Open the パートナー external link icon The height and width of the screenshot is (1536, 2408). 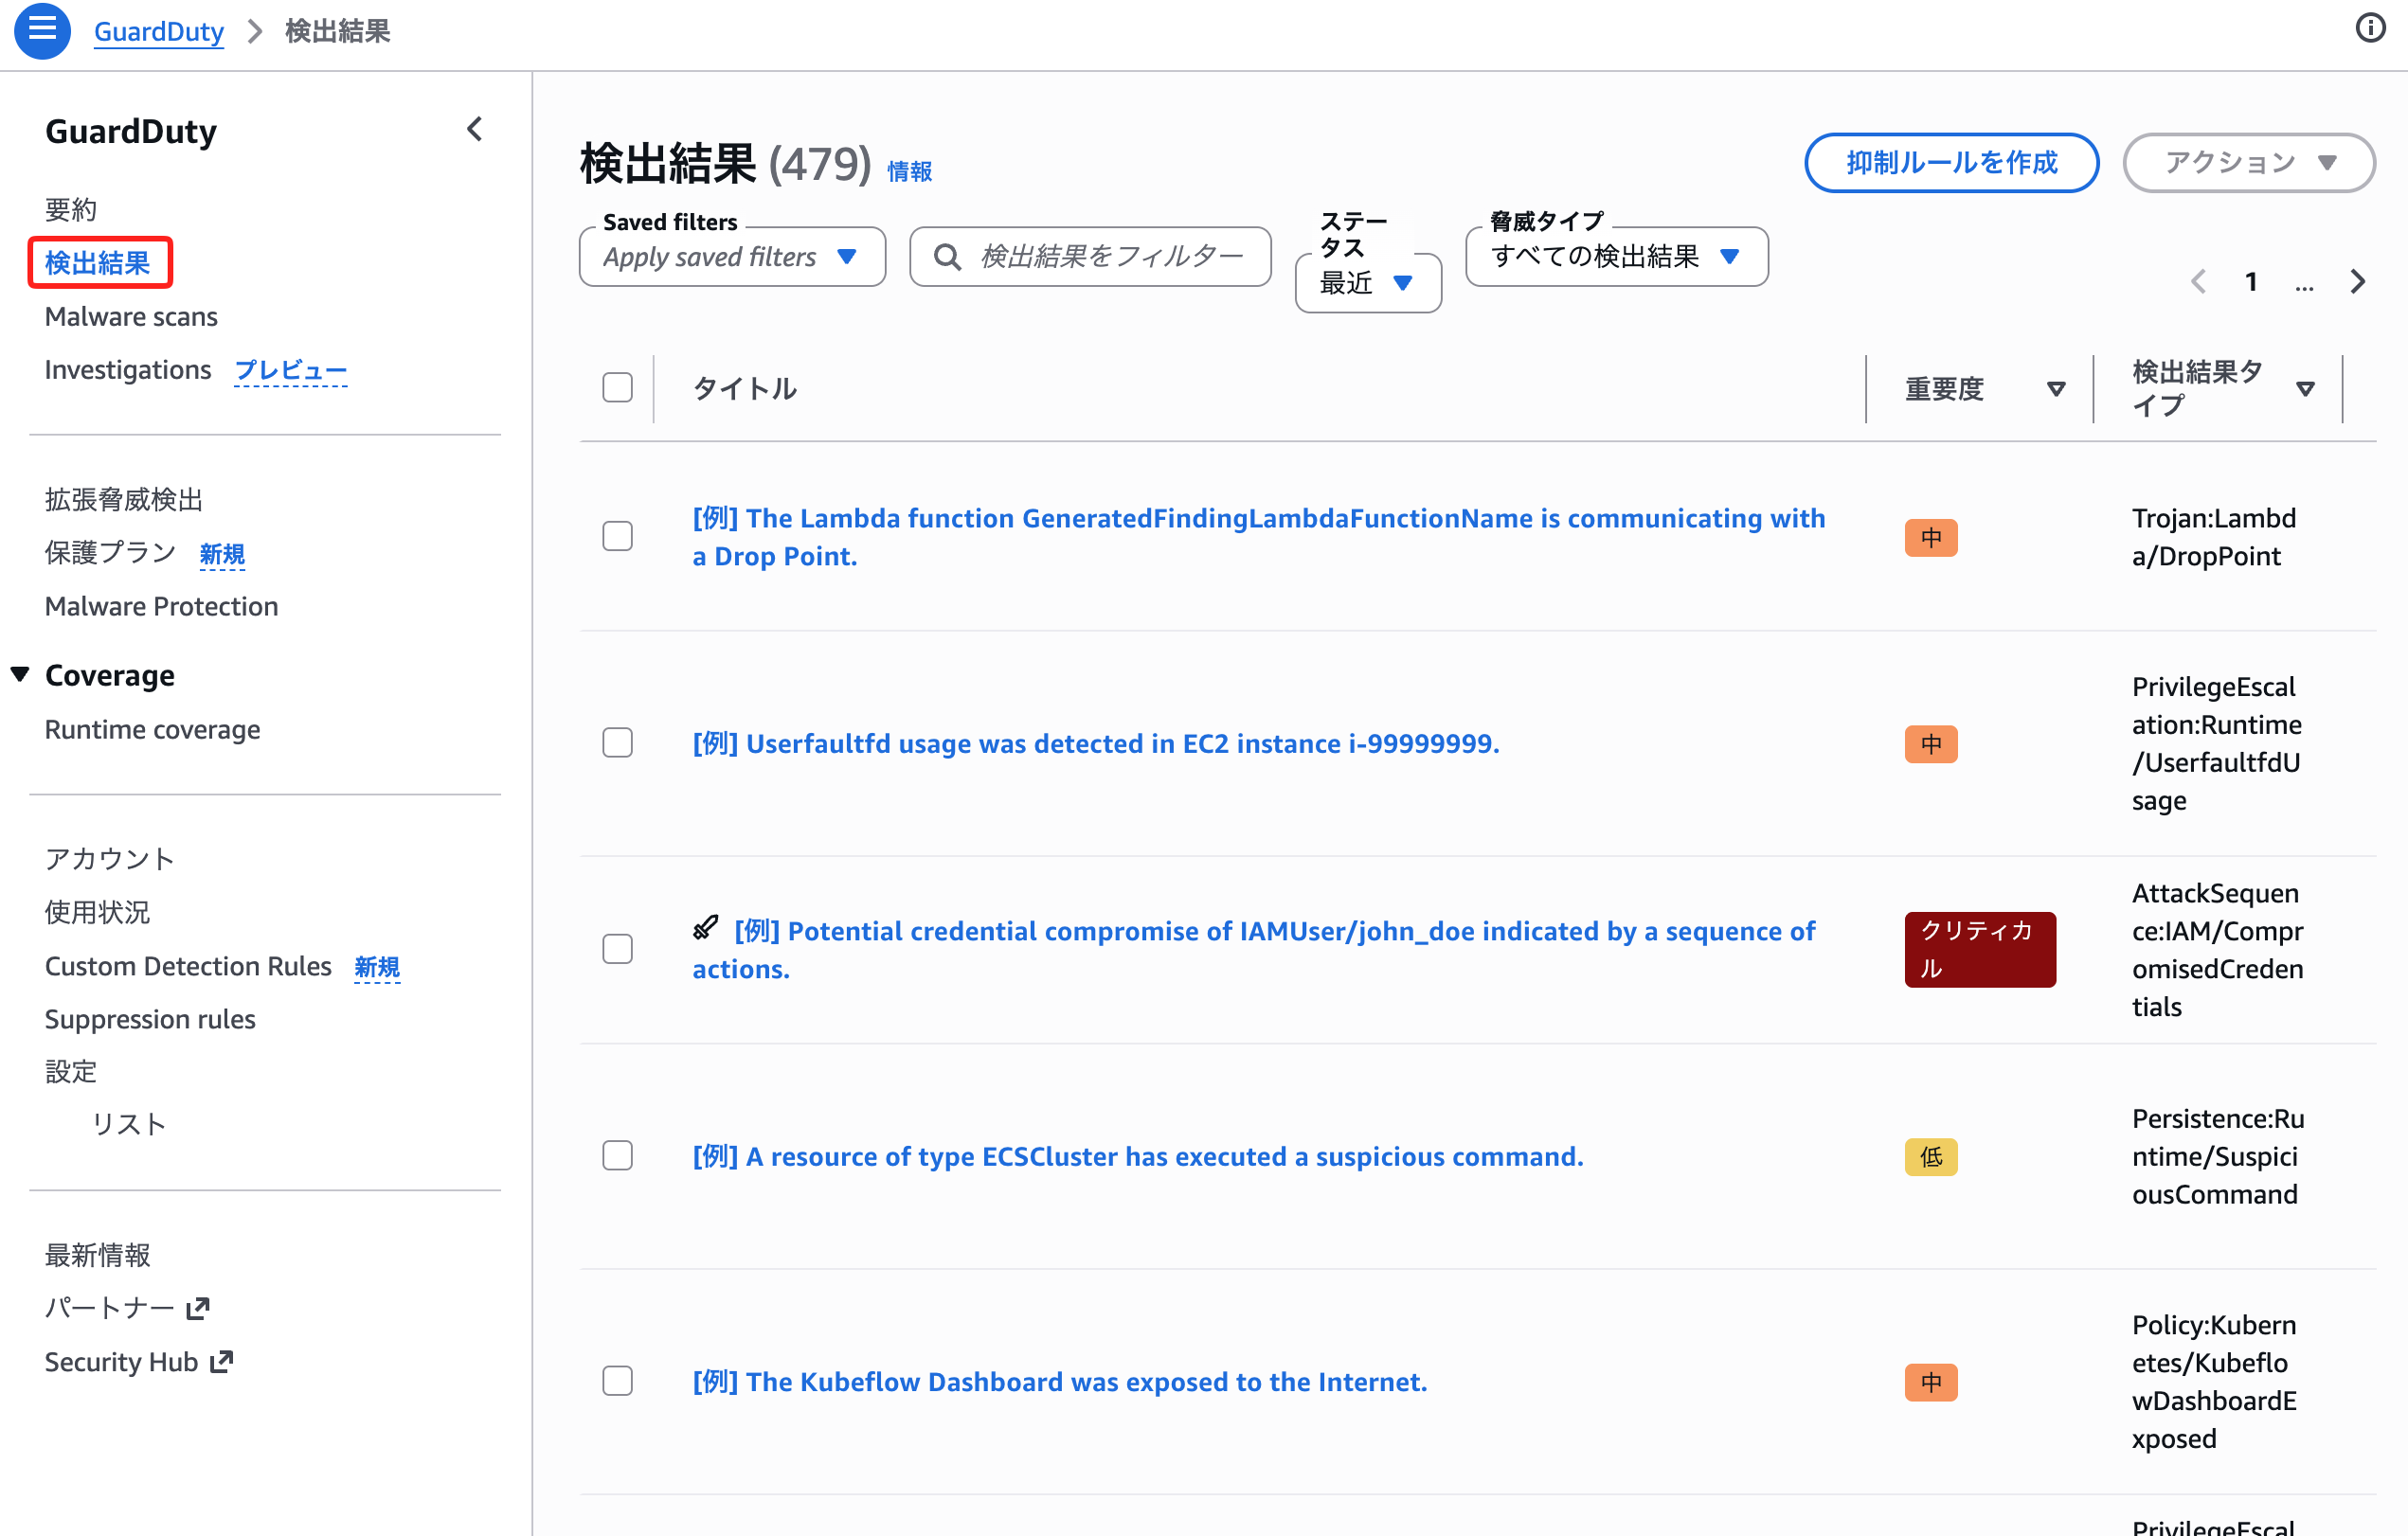pos(198,1308)
